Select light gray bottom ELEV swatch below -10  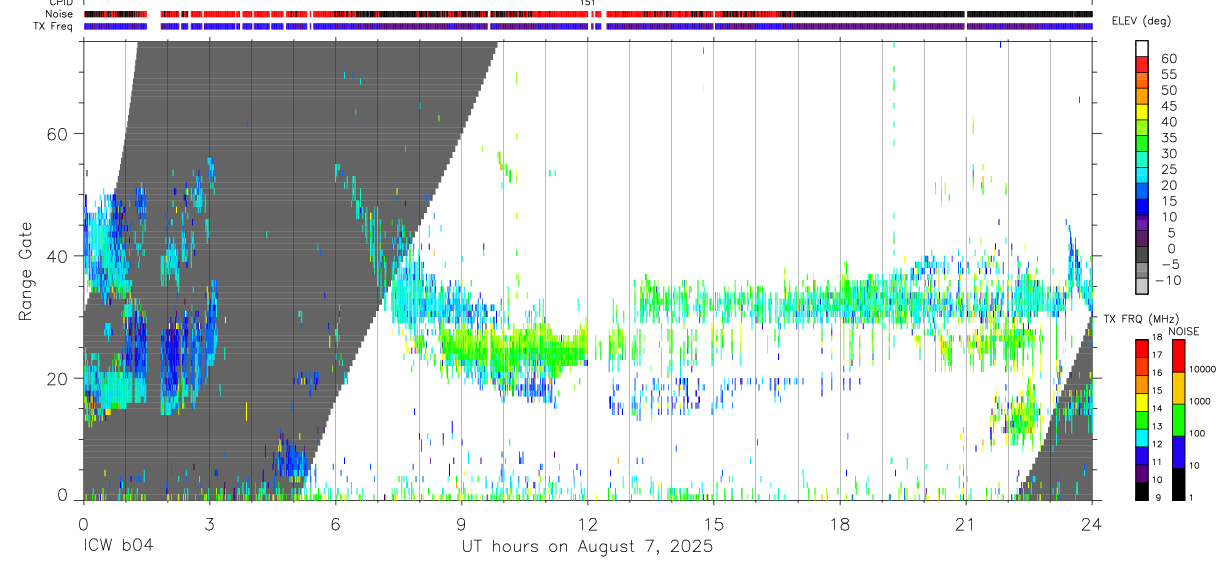pyautogui.click(x=1142, y=287)
